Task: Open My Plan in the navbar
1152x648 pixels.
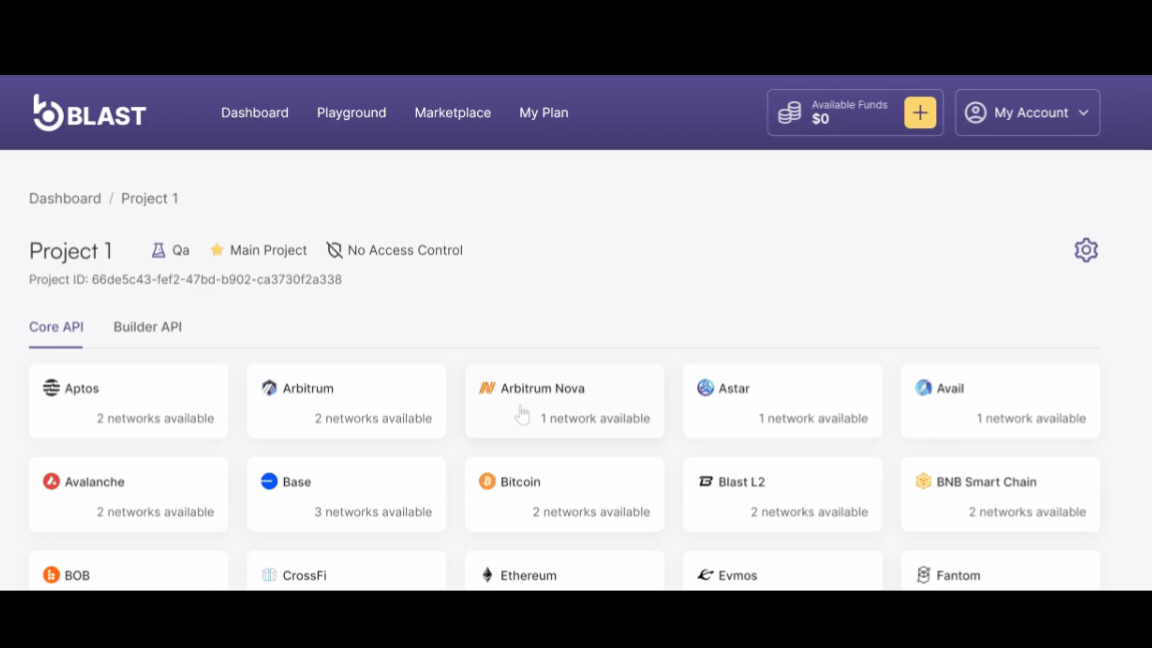Action: [x=544, y=112]
